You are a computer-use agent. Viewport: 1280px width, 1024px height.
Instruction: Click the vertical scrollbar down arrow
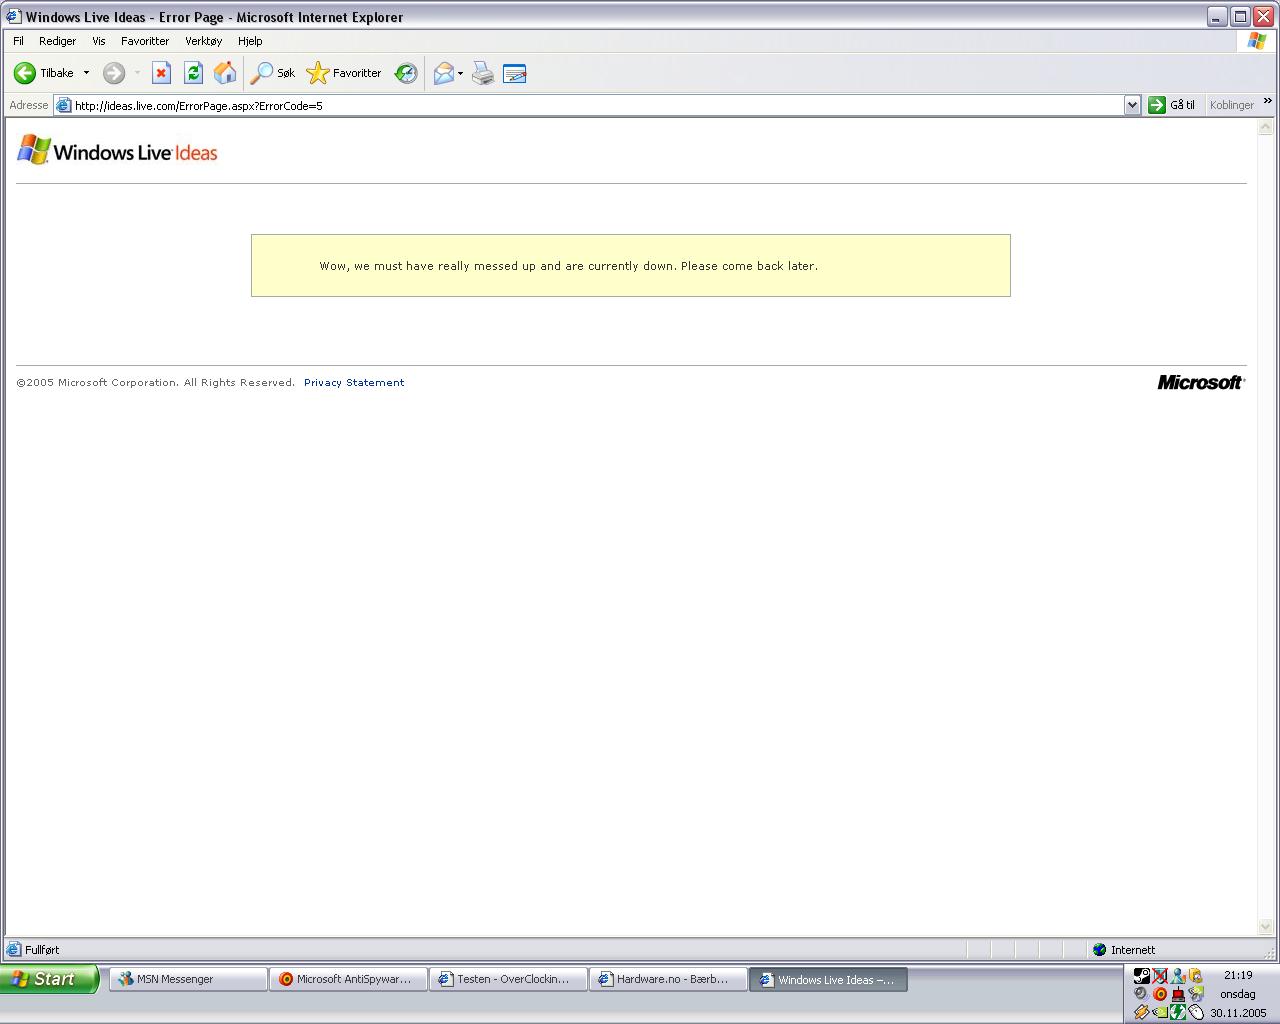tap(1265, 927)
